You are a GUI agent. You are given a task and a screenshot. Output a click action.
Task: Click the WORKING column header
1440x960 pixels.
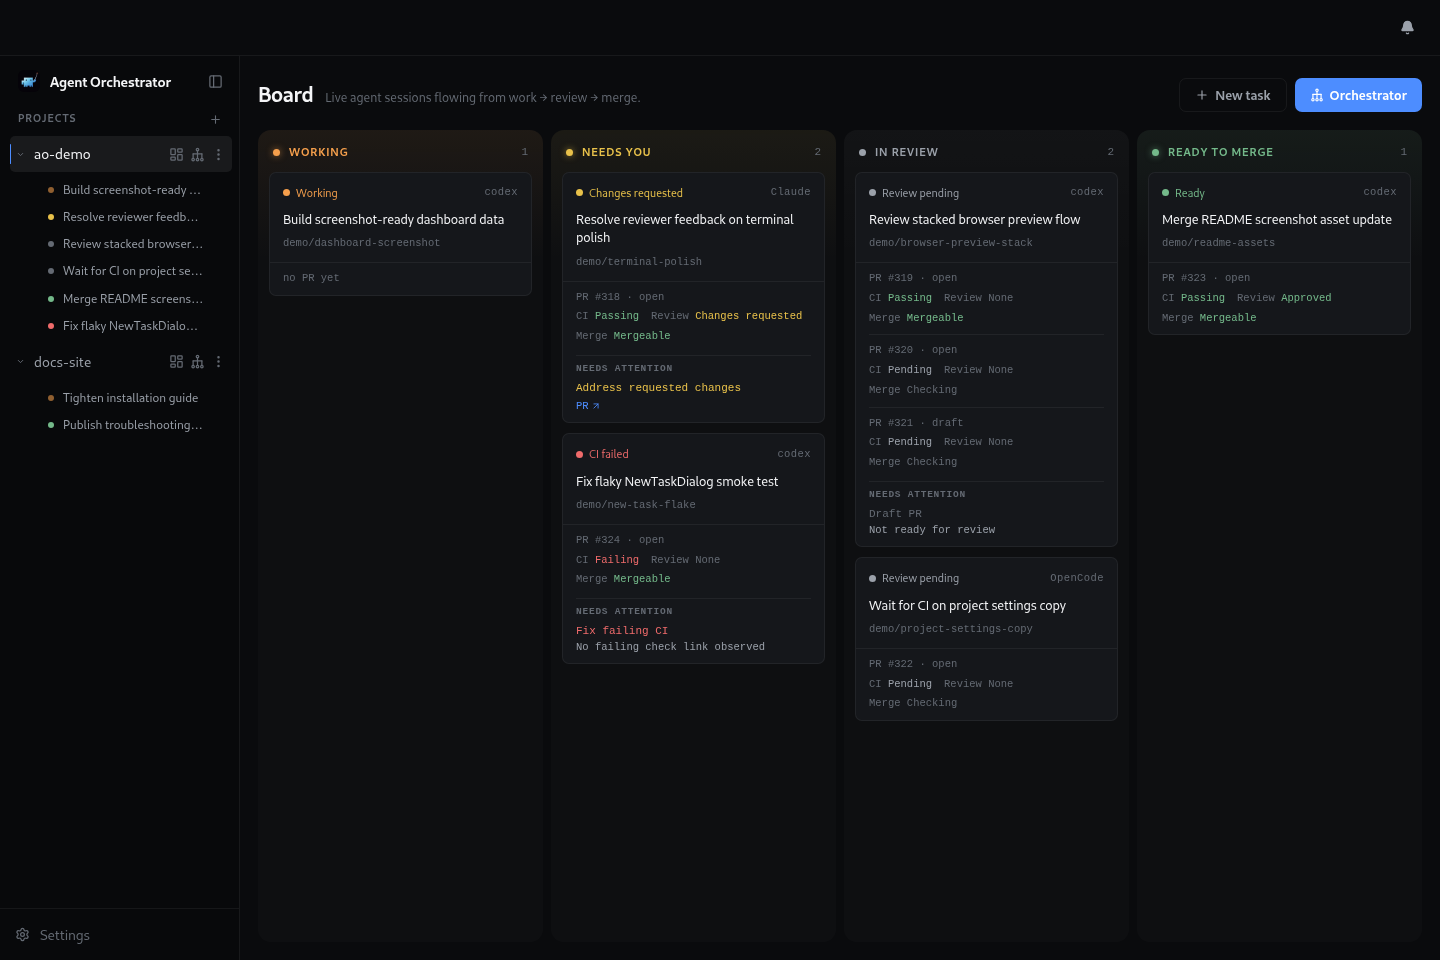318,152
